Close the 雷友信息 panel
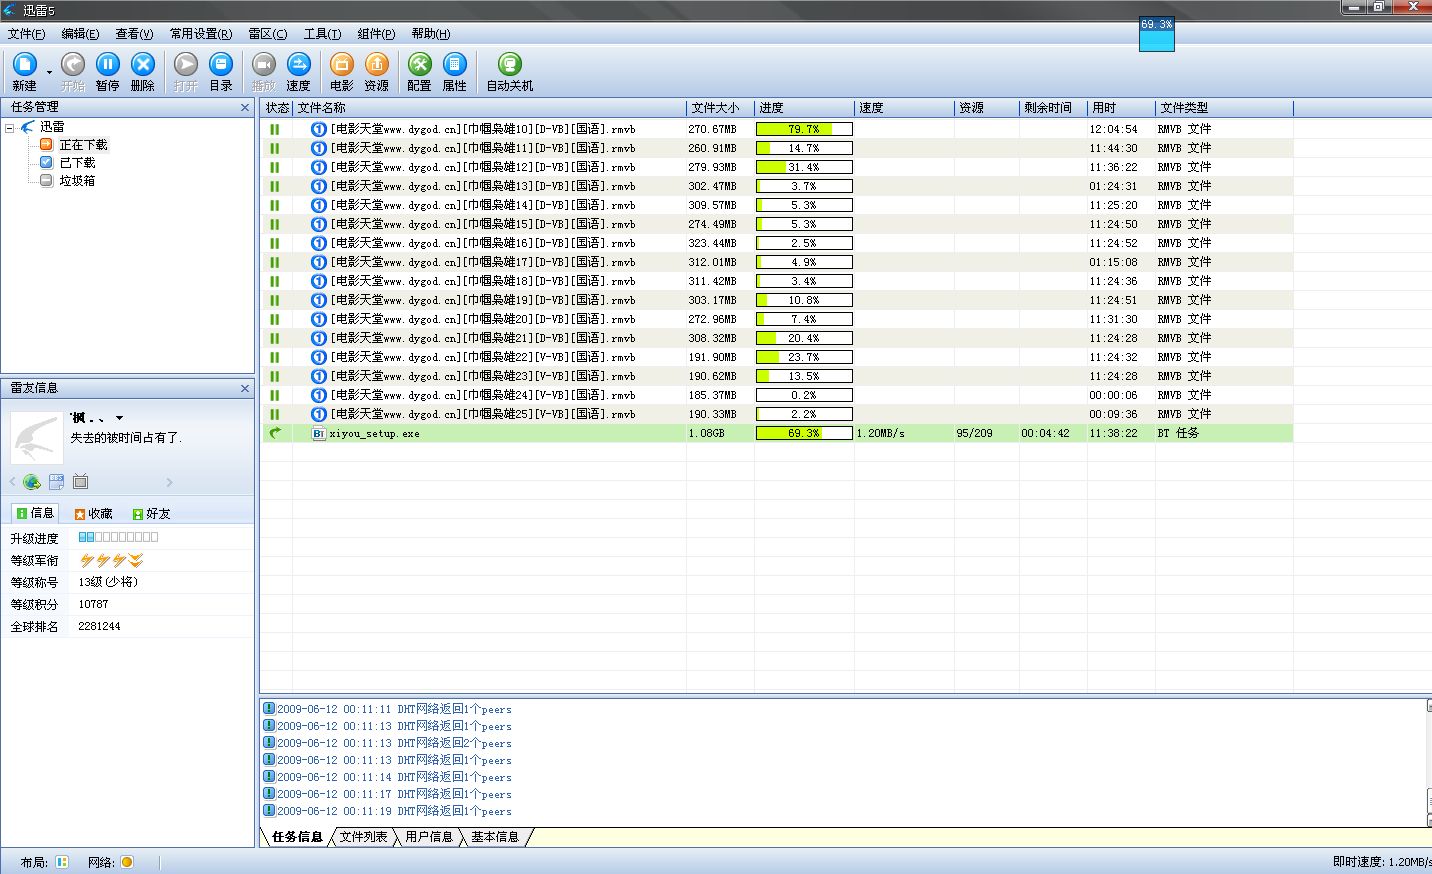Screen dimensions: 1432x874 point(245,388)
